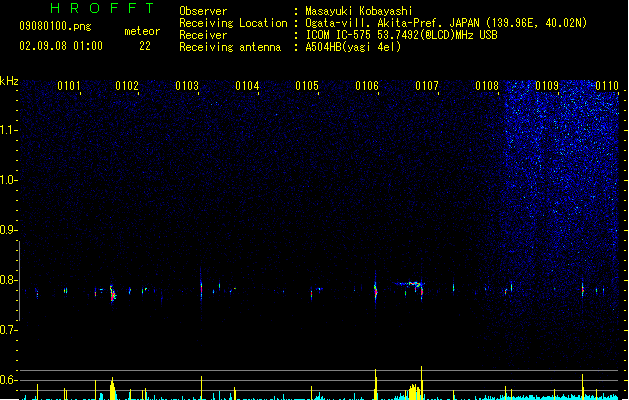Click the 0101 time marker
Screen dimensions: 629x400
click(x=69, y=86)
